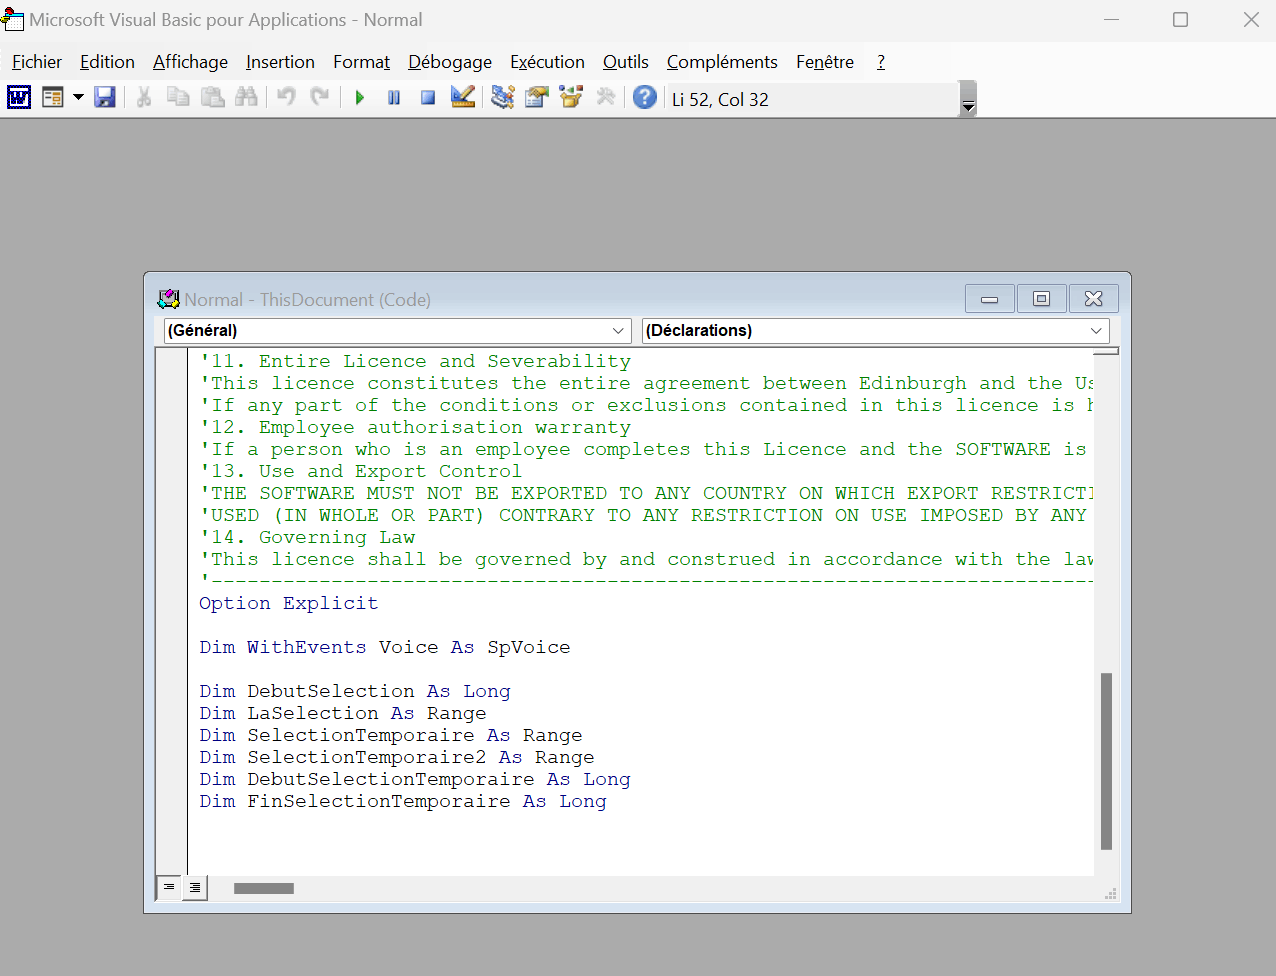1276x976 pixels.
Task: Click the vertical scrollbar thumb in code window
Action: pyautogui.click(x=1106, y=761)
